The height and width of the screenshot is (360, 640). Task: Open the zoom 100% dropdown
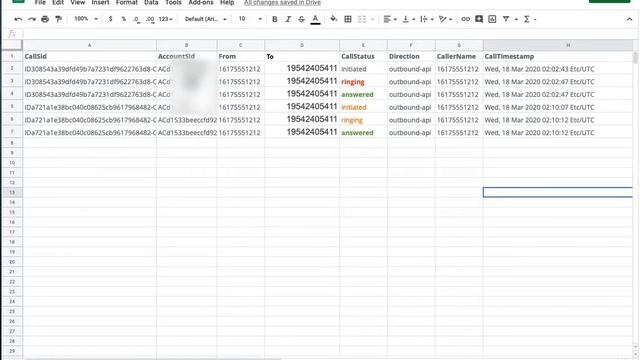coord(86,19)
